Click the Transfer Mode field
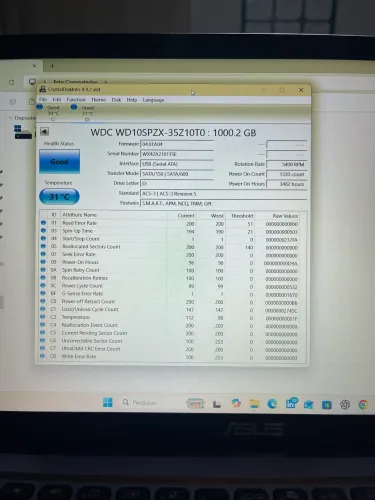The height and width of the screenshot is (500, 375). (x=177, y=174)
